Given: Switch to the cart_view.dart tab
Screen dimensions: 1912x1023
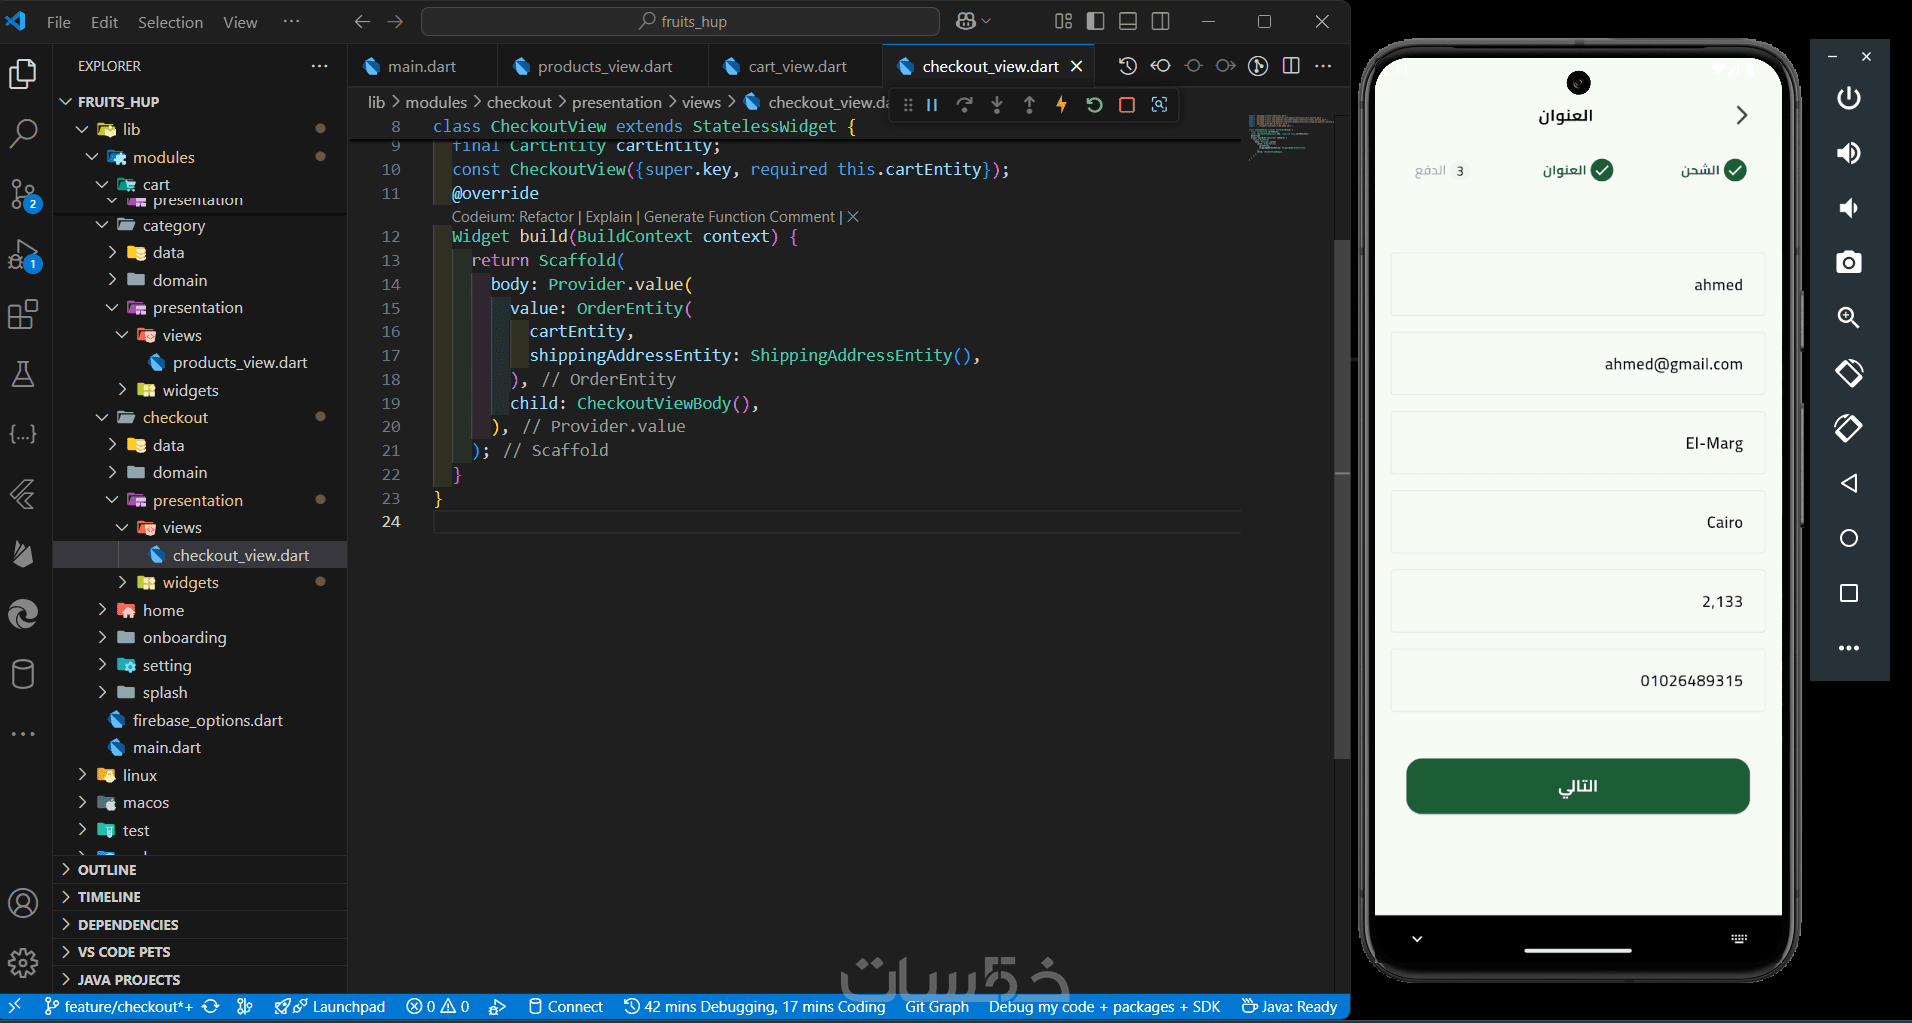Looking at the screenshot, I should pos(796,66).
